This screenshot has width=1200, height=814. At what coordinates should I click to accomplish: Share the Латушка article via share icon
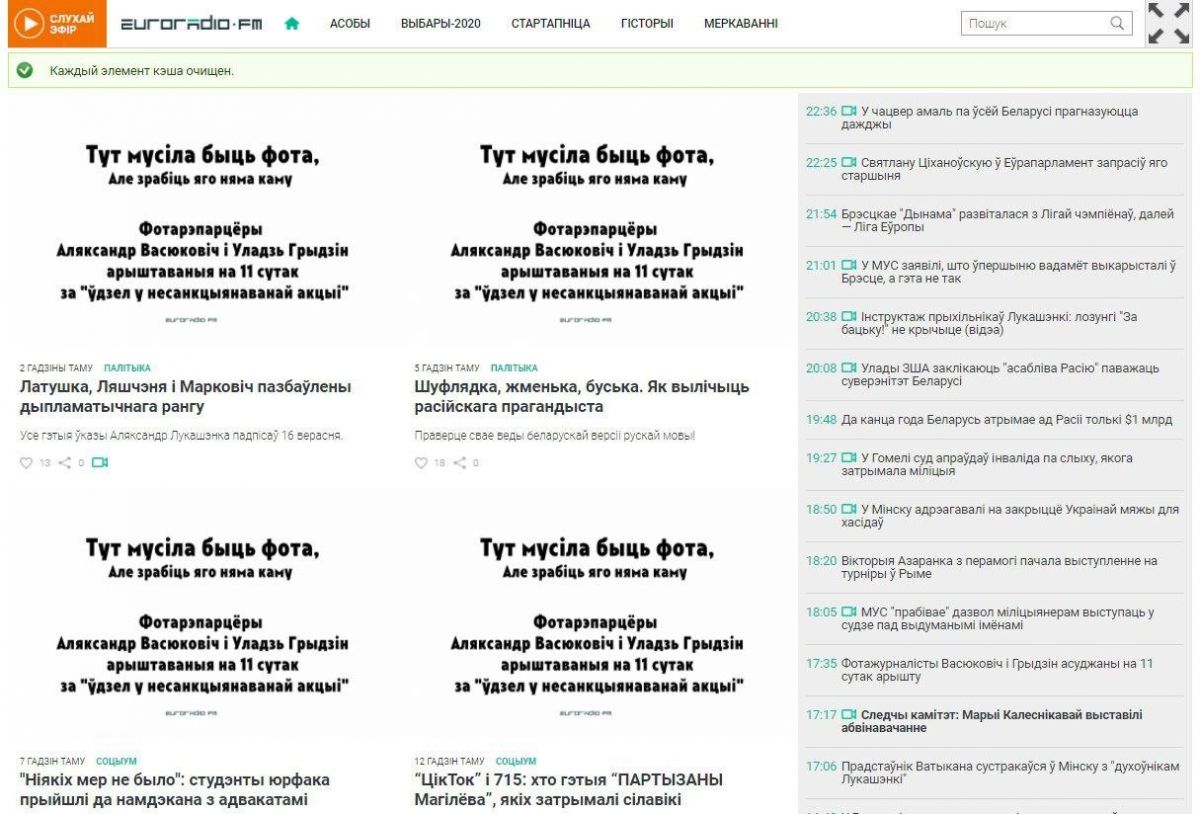65,463
